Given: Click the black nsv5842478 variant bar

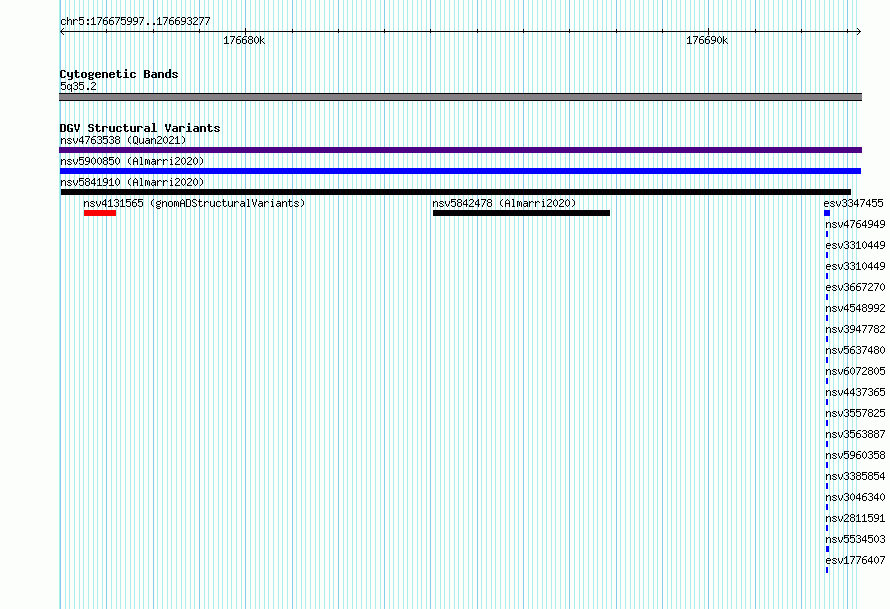Looking at the screenshot, I should [x=521, y=213].
